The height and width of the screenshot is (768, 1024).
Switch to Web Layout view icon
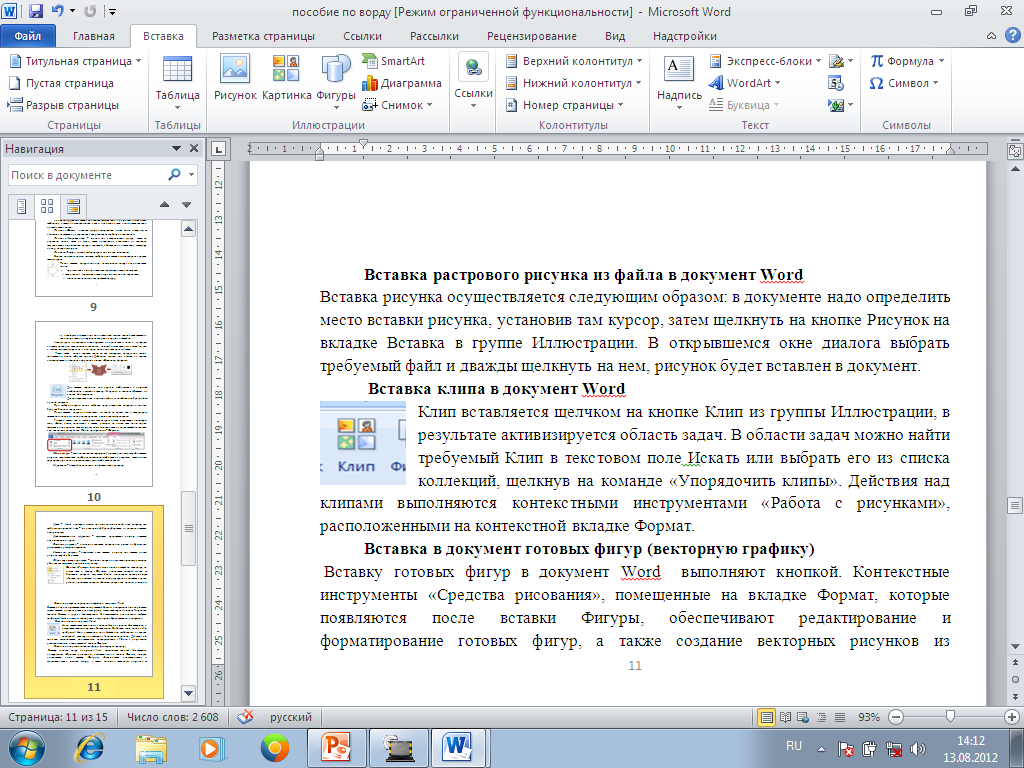coord(803,717)
